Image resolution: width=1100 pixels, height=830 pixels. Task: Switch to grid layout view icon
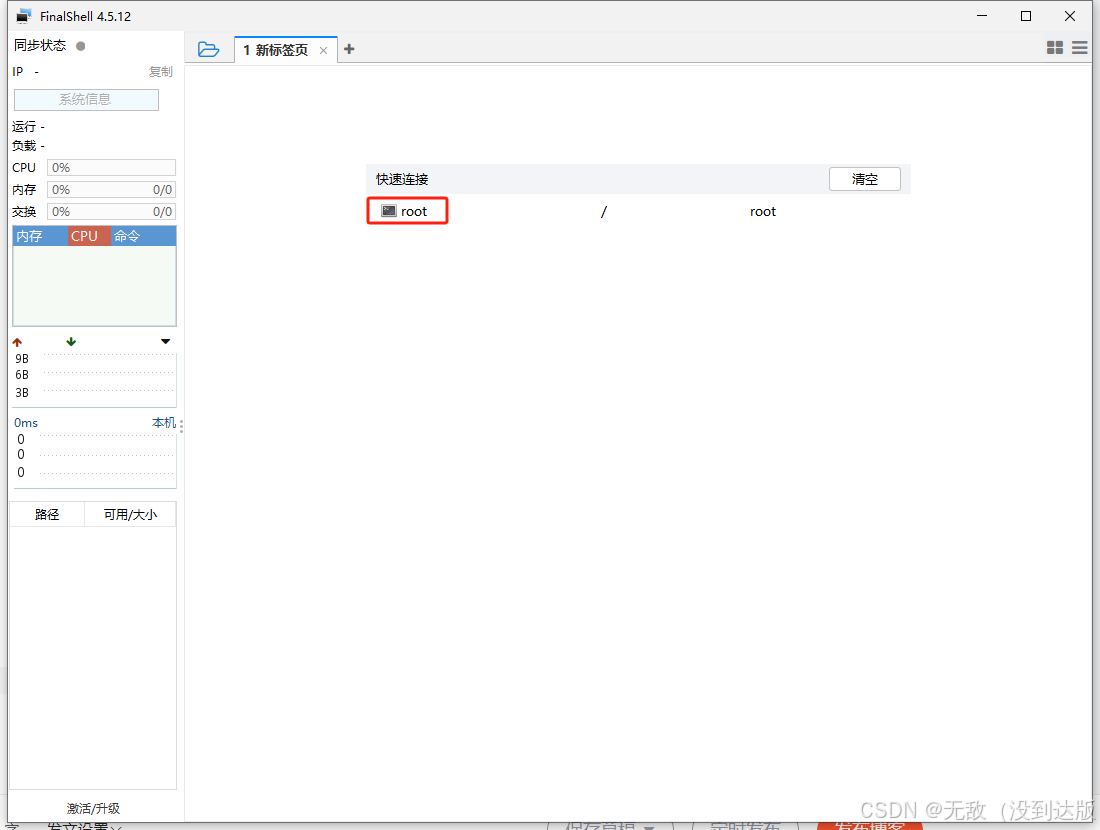[x=1054, y=48]
